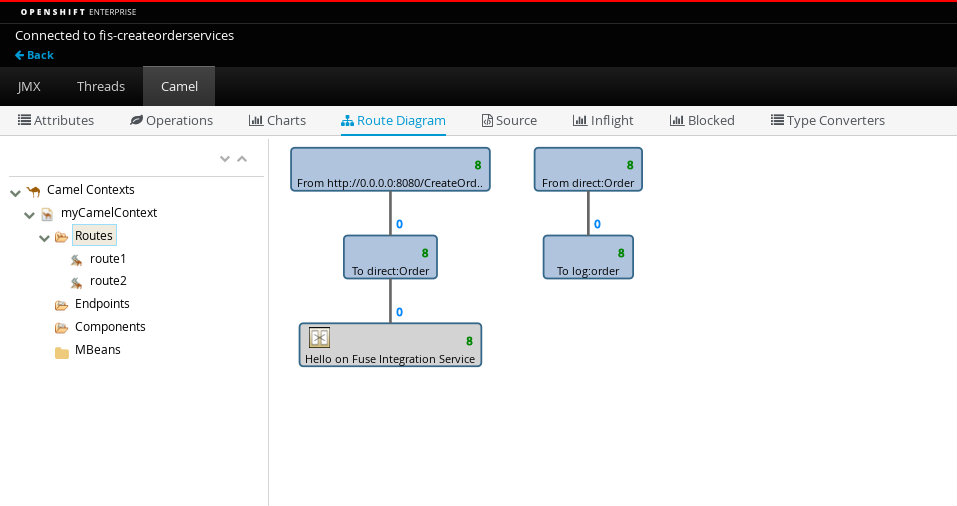Select the Components tree item

(x=110, y=327)
